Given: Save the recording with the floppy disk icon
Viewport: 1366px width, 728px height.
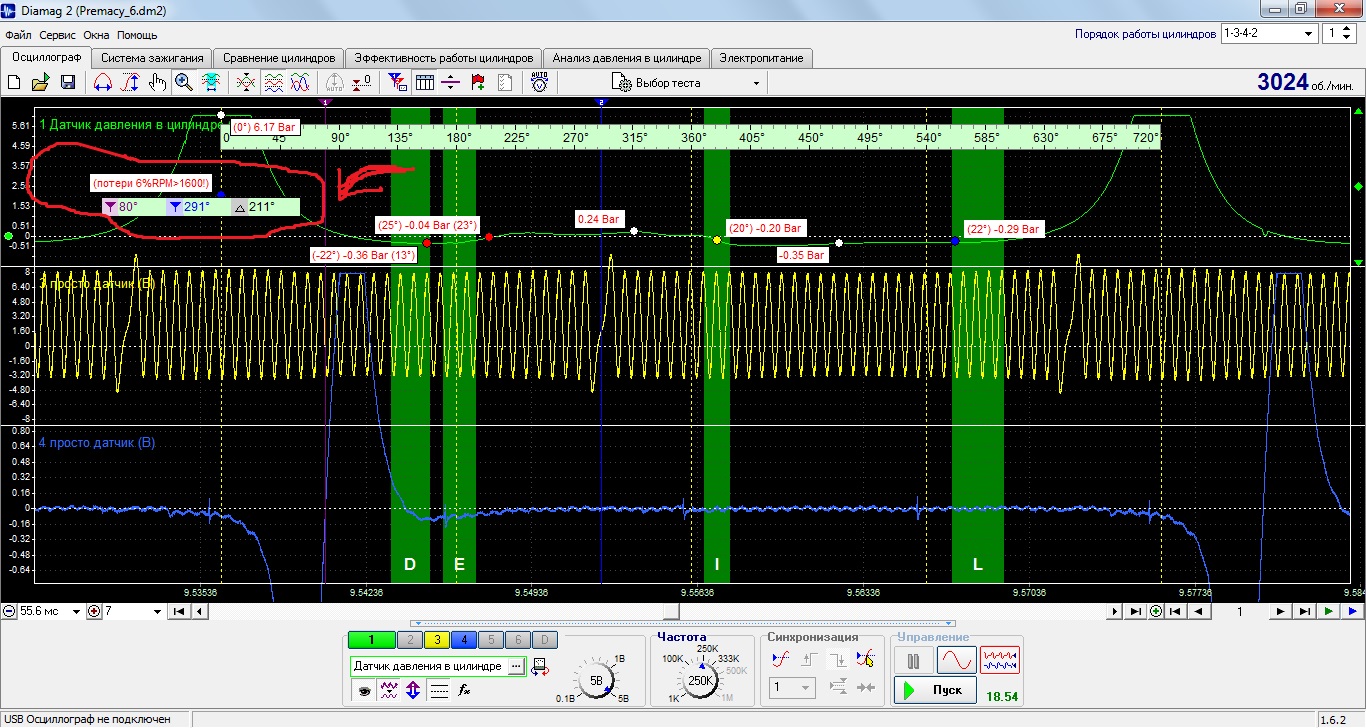Looking at the screenshot, I should (68, 83).
